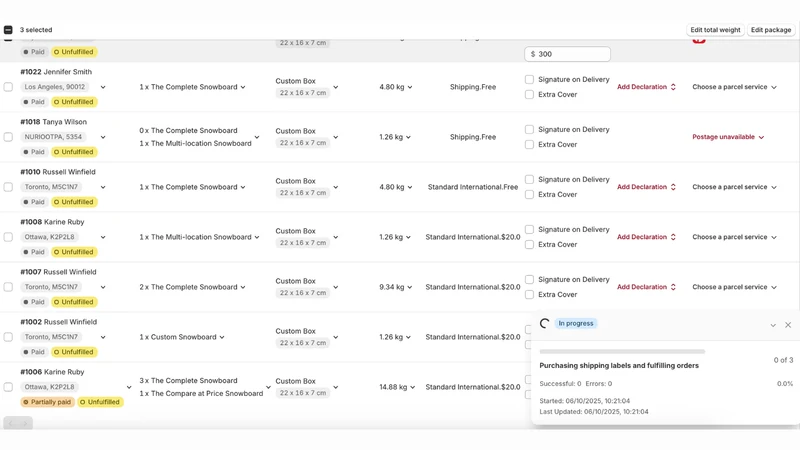Open Custom Box package dropdown for order #1008
This screenshot has width=800, height=450.
point(336,237)
